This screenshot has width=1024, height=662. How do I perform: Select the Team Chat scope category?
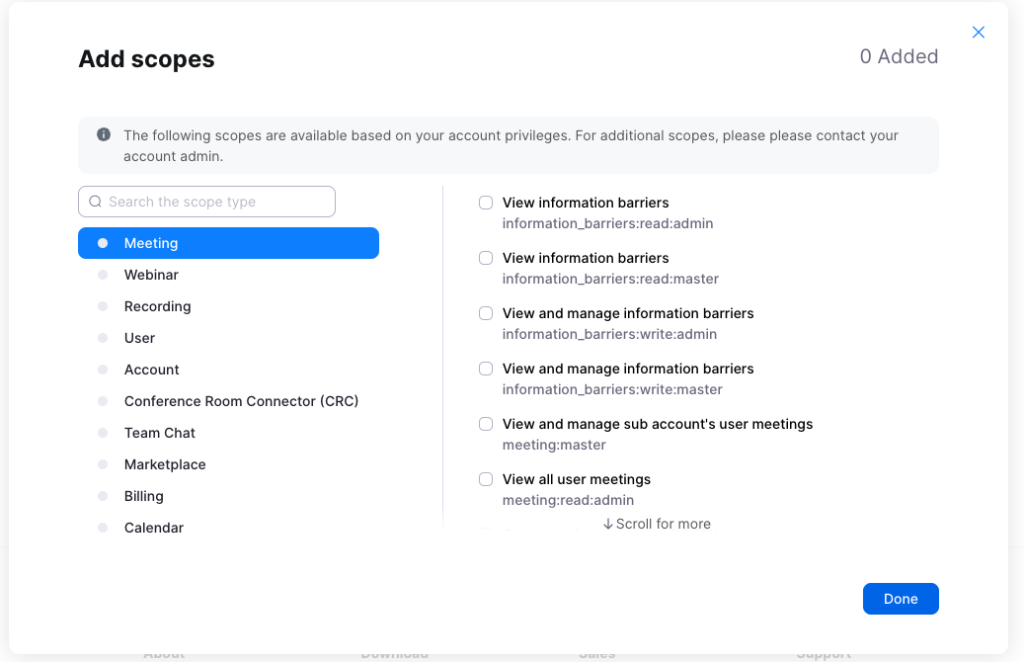tap(159, 433)
